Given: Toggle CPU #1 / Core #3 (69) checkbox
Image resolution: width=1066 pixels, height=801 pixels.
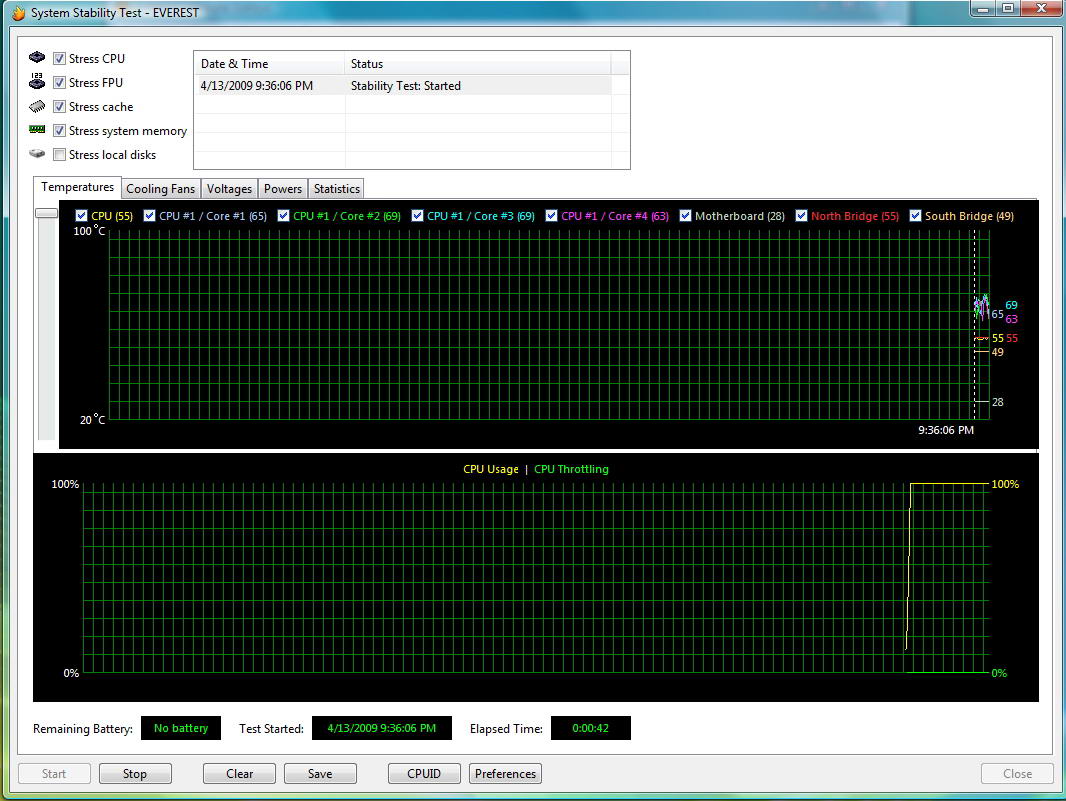Looking at the screenshot, I should coord(417,216).
